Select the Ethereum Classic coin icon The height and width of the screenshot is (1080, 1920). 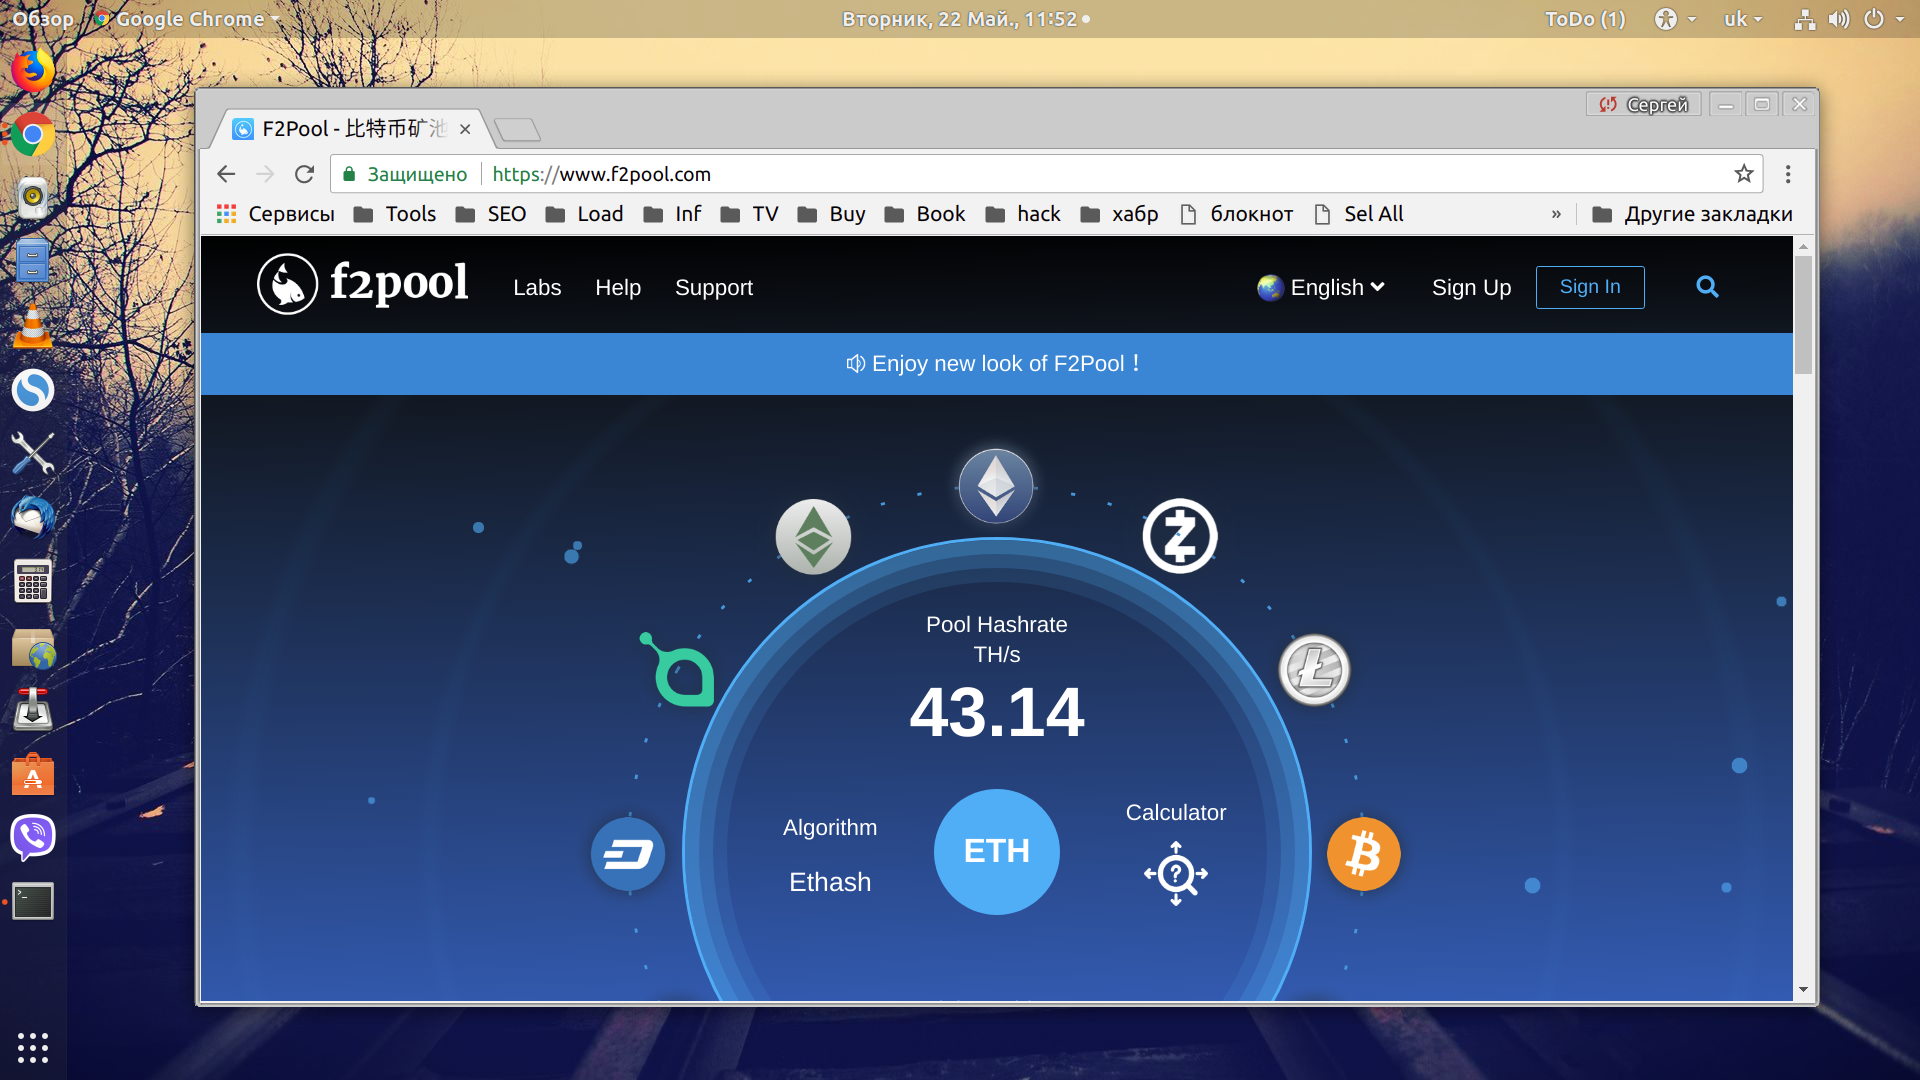click(x=813, y=537)
